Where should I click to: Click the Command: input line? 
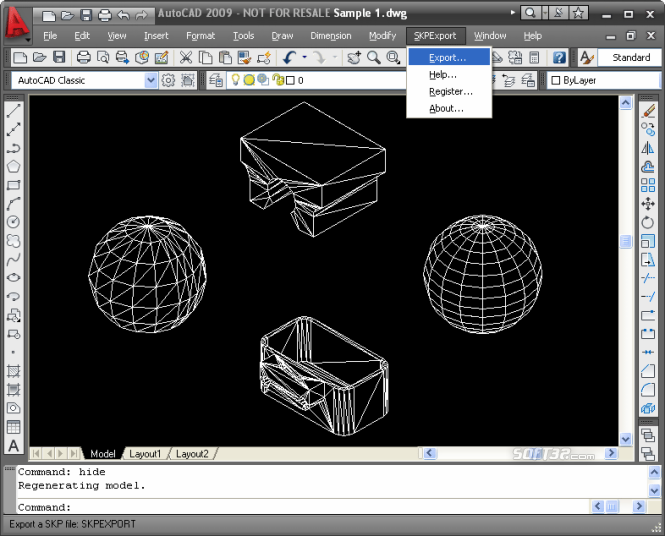[x=303, y=507]
